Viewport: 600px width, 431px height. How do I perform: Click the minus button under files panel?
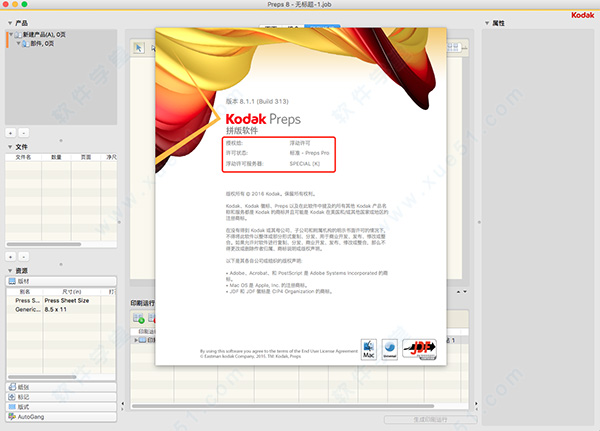pos(24,257)
